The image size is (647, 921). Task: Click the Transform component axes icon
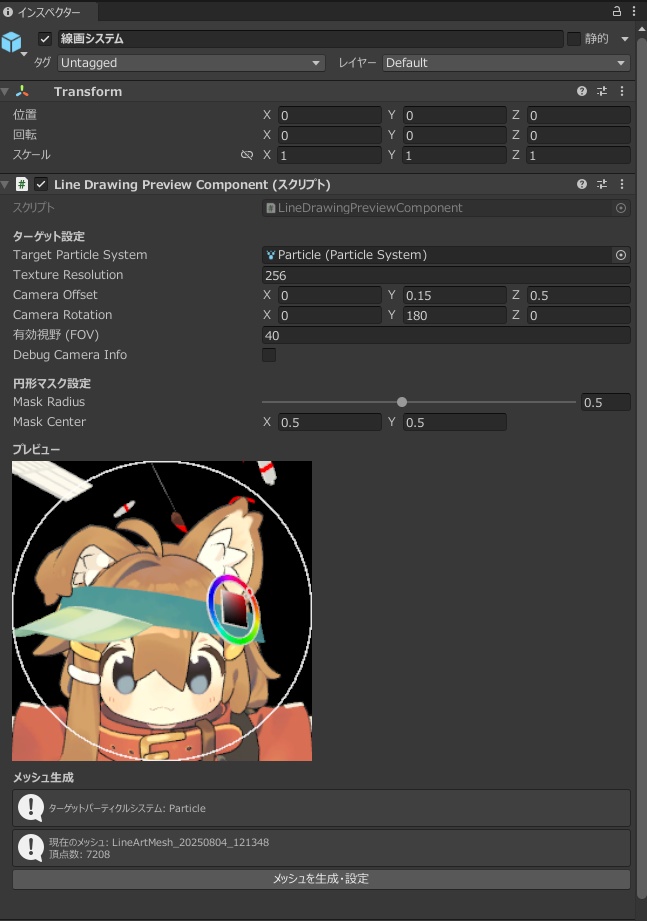pos(22,91)
